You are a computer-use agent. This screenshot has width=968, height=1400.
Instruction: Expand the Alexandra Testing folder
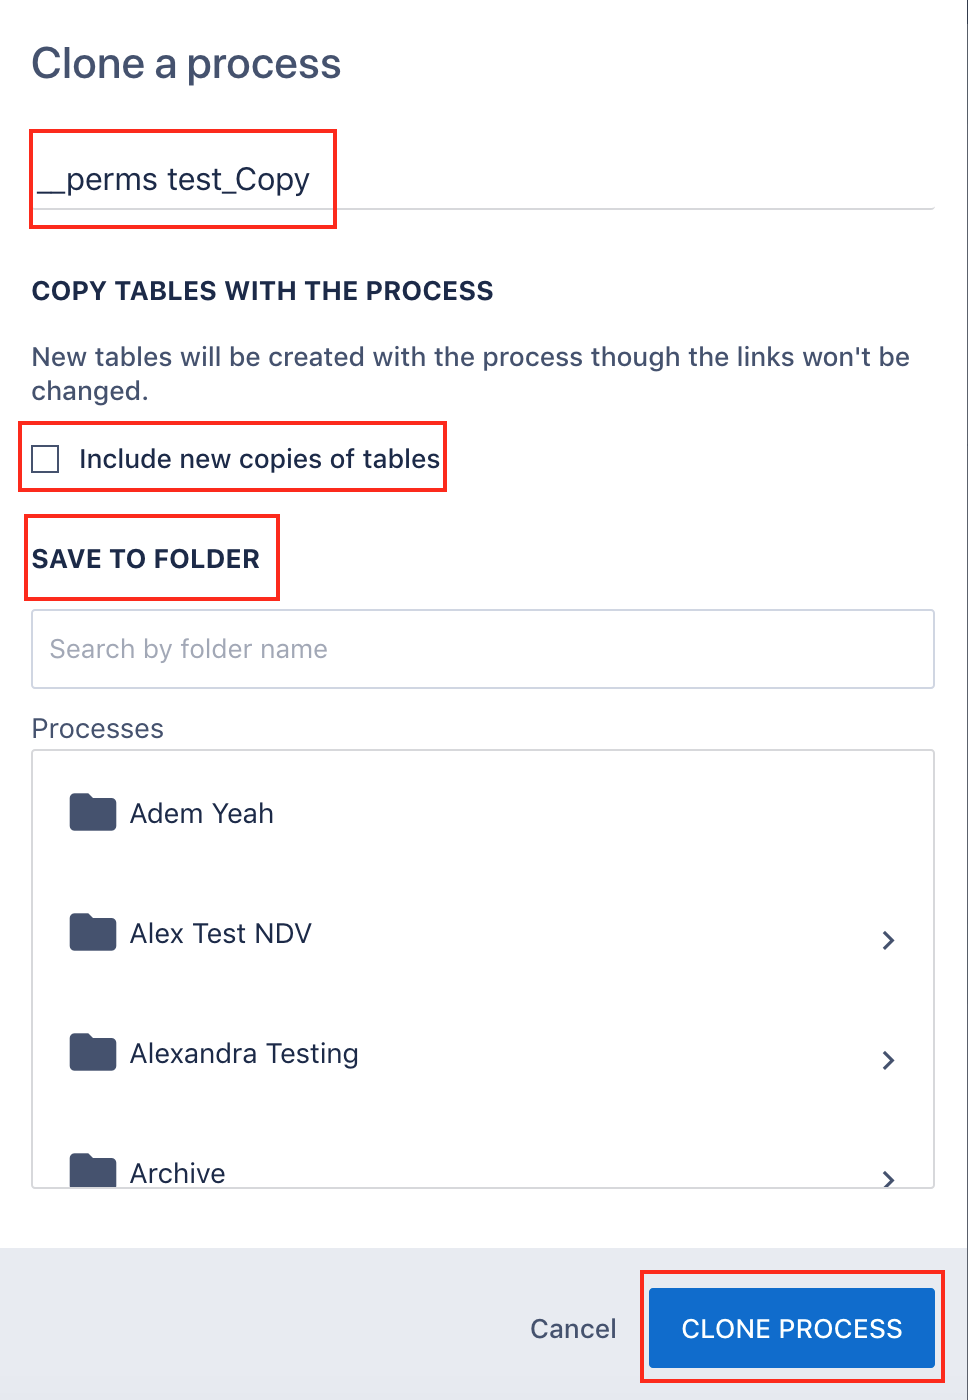pos(888,1060)
